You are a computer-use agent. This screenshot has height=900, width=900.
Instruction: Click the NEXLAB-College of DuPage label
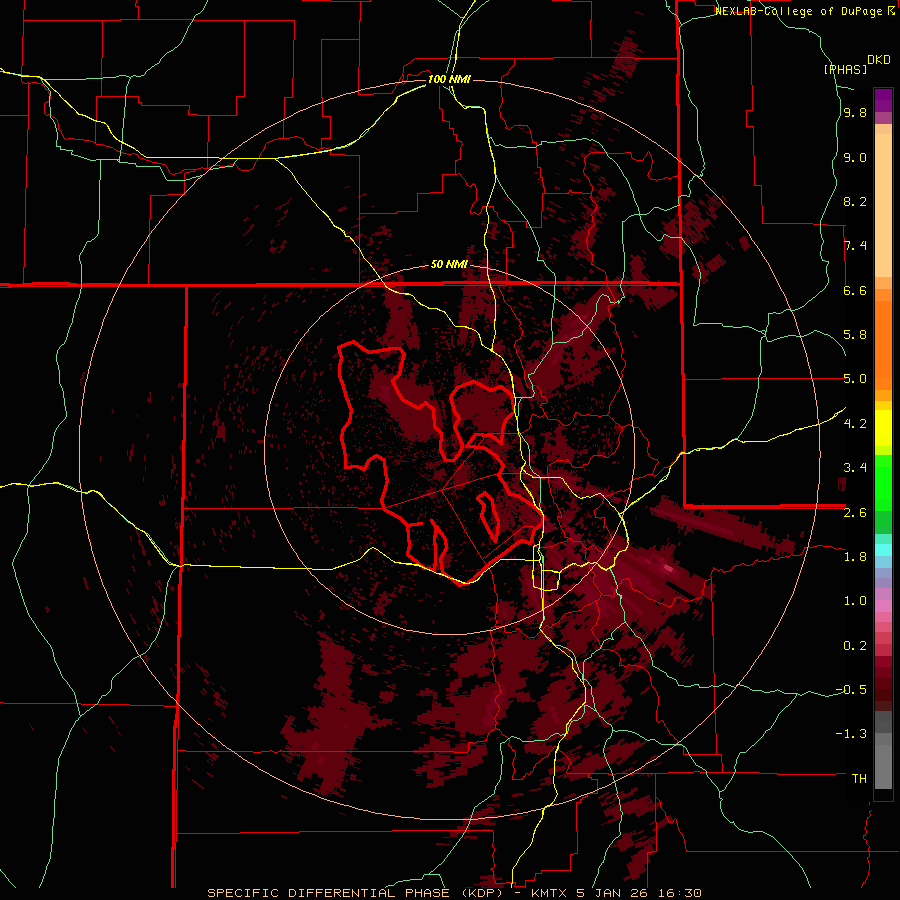798,11
